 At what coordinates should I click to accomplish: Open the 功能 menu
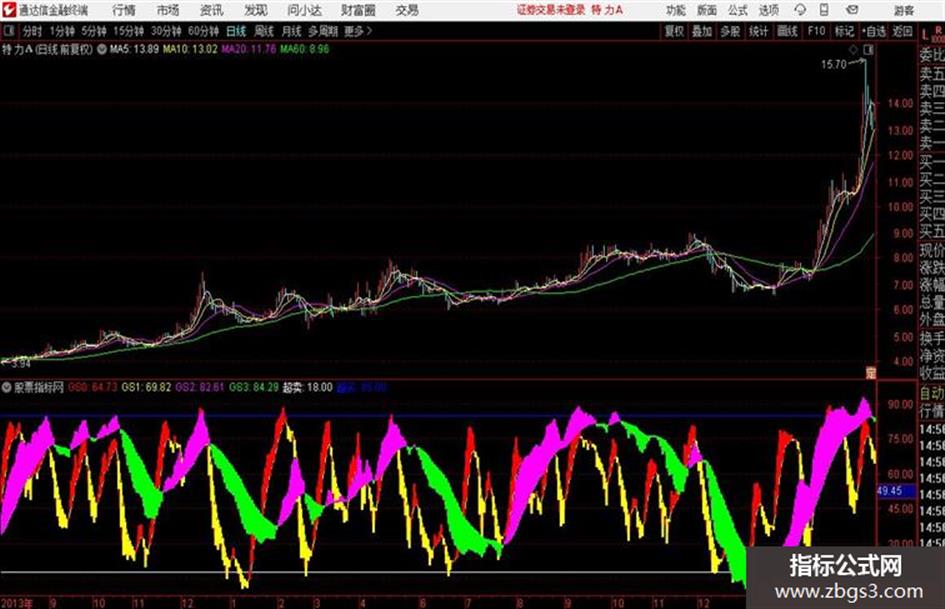[x=676, y=10]
